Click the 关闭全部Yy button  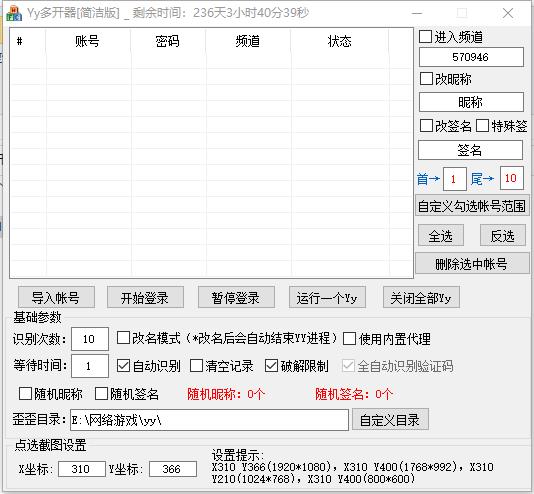(421, 298)
